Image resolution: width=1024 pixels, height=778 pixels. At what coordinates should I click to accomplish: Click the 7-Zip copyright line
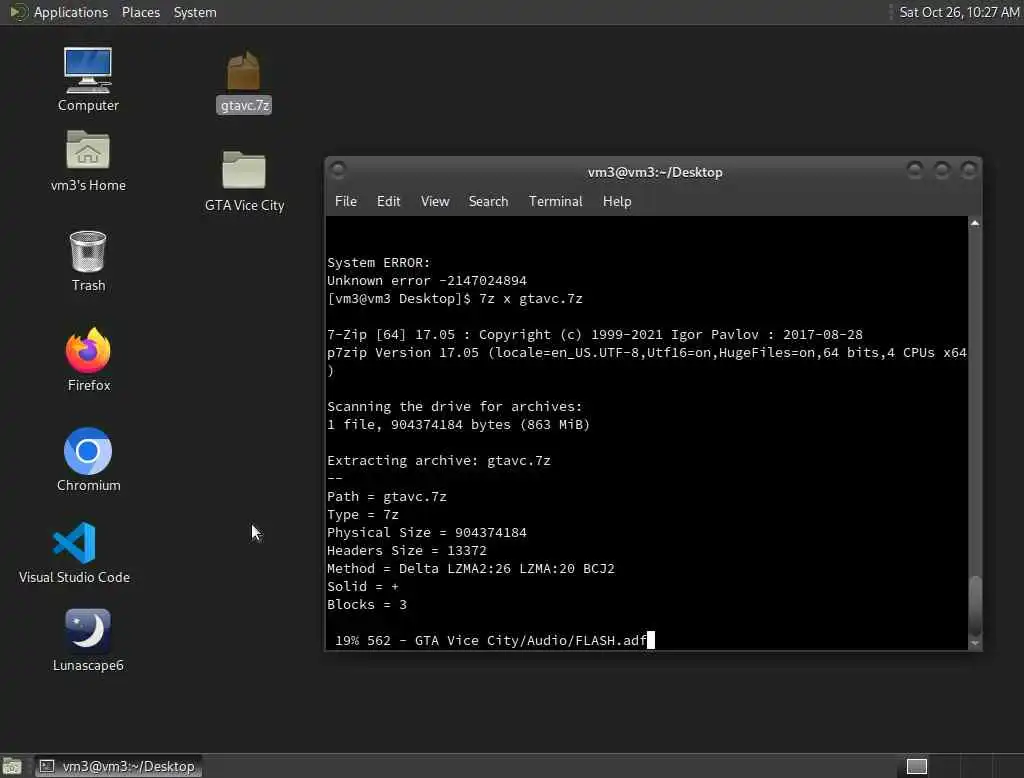tap(594, 334)
